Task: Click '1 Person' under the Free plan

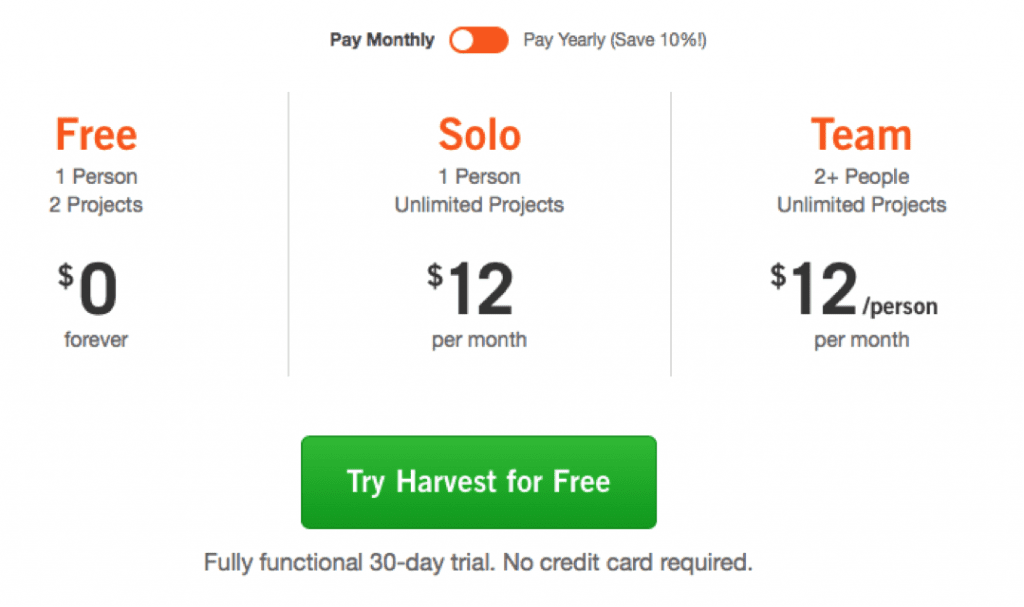Action: tap(96, 176)
